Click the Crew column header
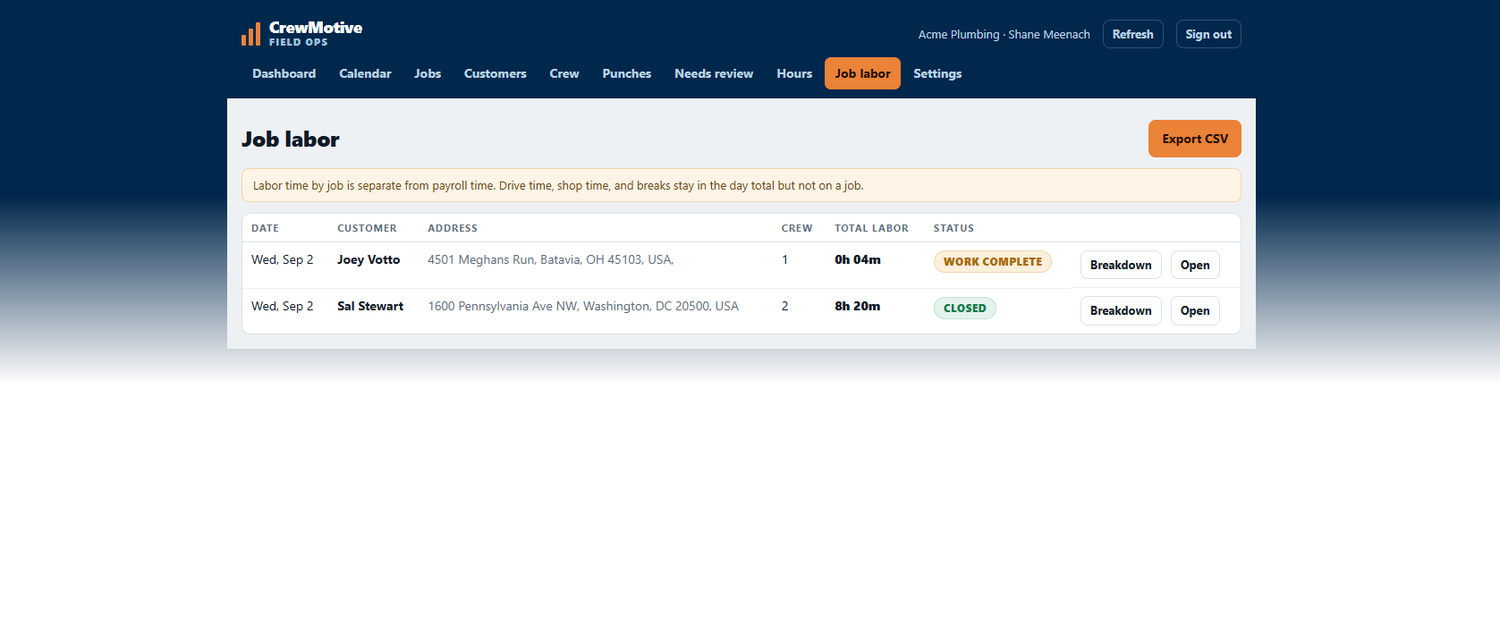 tap(797, 228)
